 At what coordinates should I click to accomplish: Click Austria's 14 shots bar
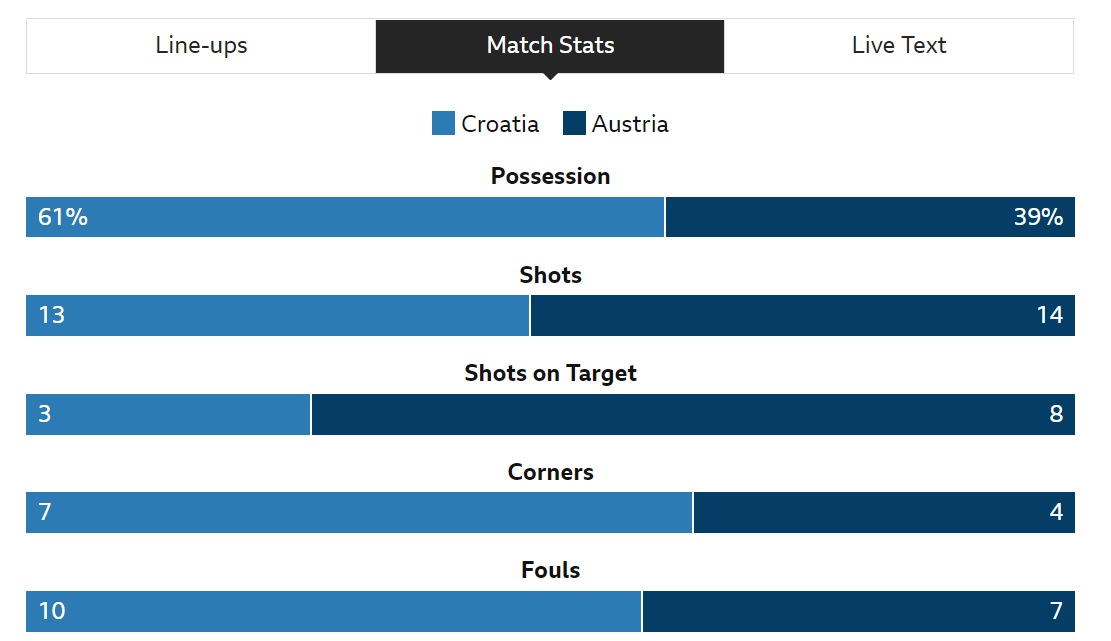(x=803, y=315)
